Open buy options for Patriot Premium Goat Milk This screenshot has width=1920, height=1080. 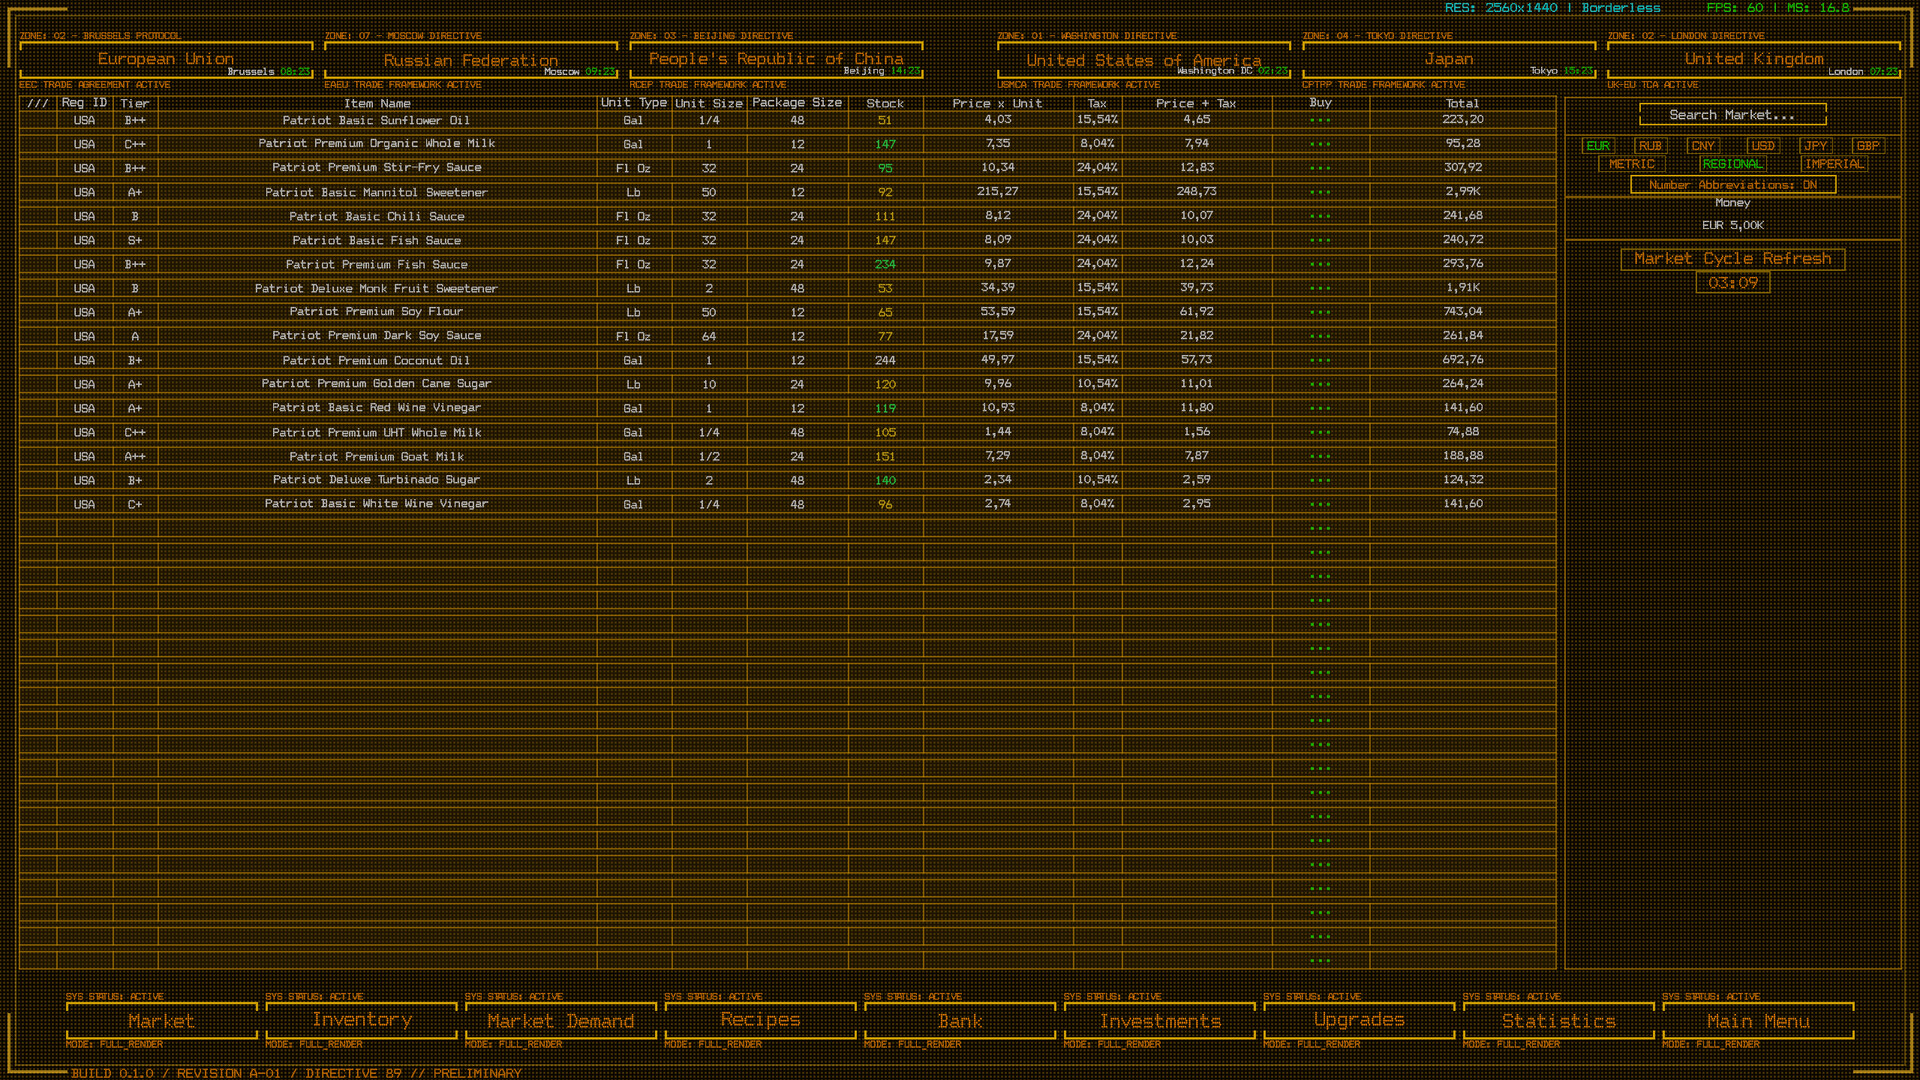tap(1320, 456)
